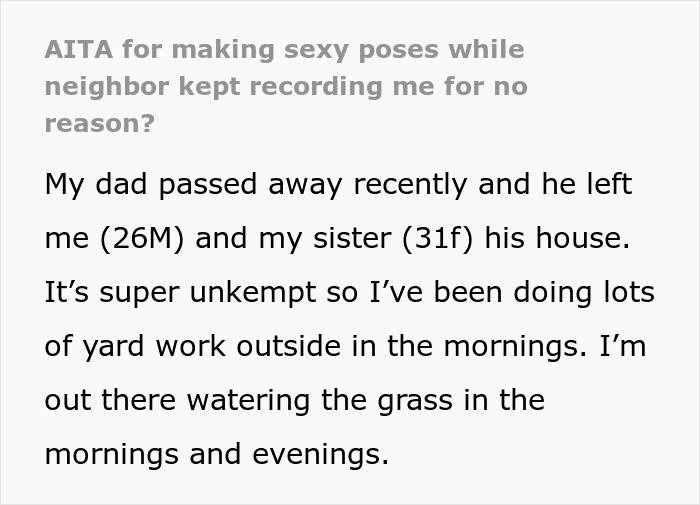
Task: Click the word "recently" in first line
Action: click(x=410, y=184)
